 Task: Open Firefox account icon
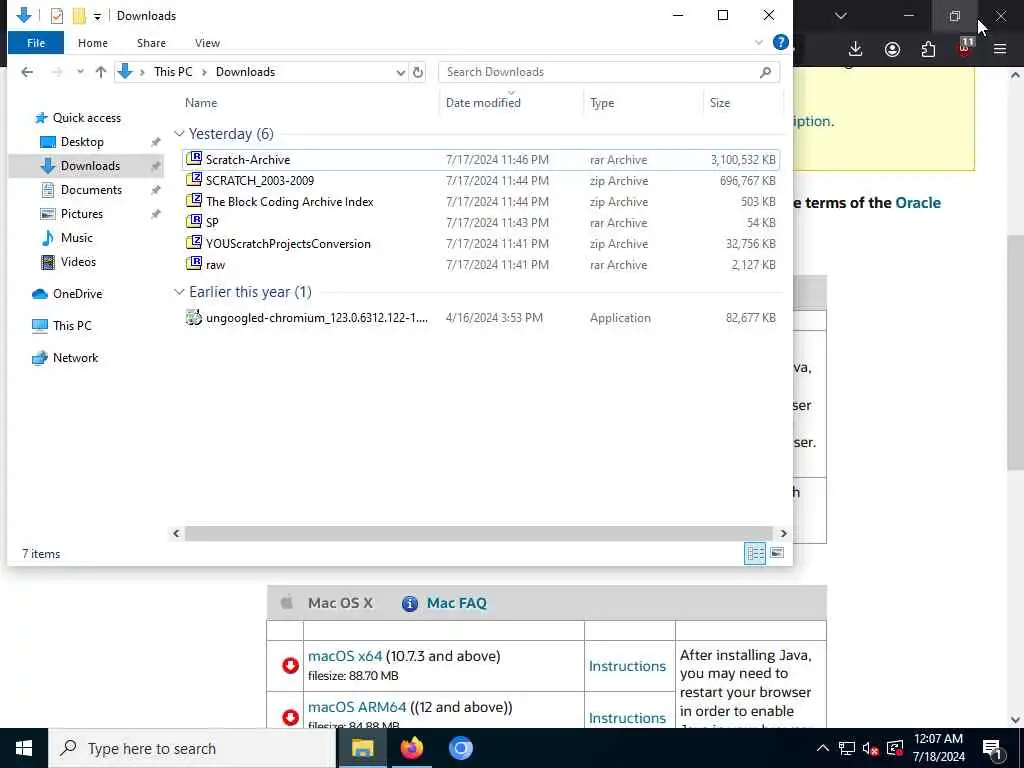(x=892, y=49)
